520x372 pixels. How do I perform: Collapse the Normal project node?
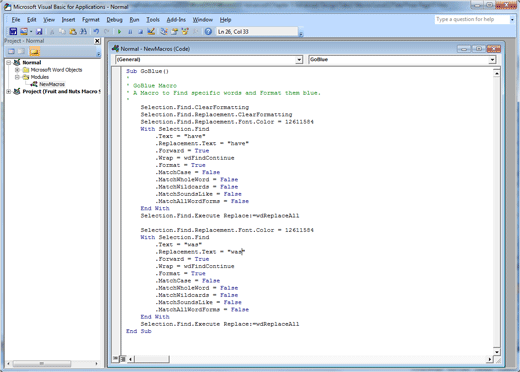[x=9, y=63]
